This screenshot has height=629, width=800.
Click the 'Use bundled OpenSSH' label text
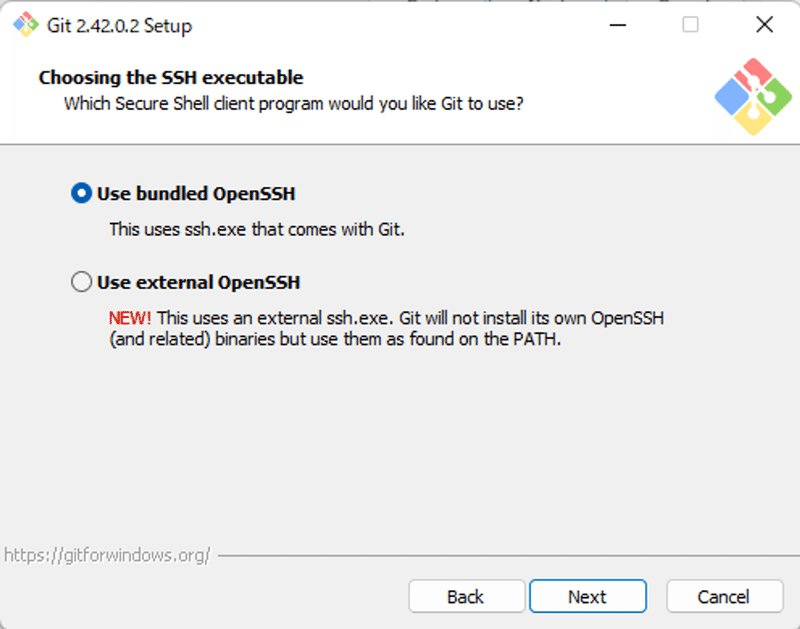pos(196,194)
